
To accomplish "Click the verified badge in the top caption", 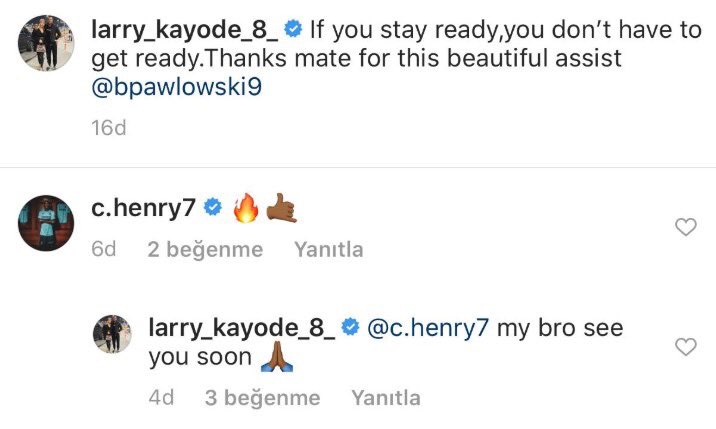I will [293, 29].
